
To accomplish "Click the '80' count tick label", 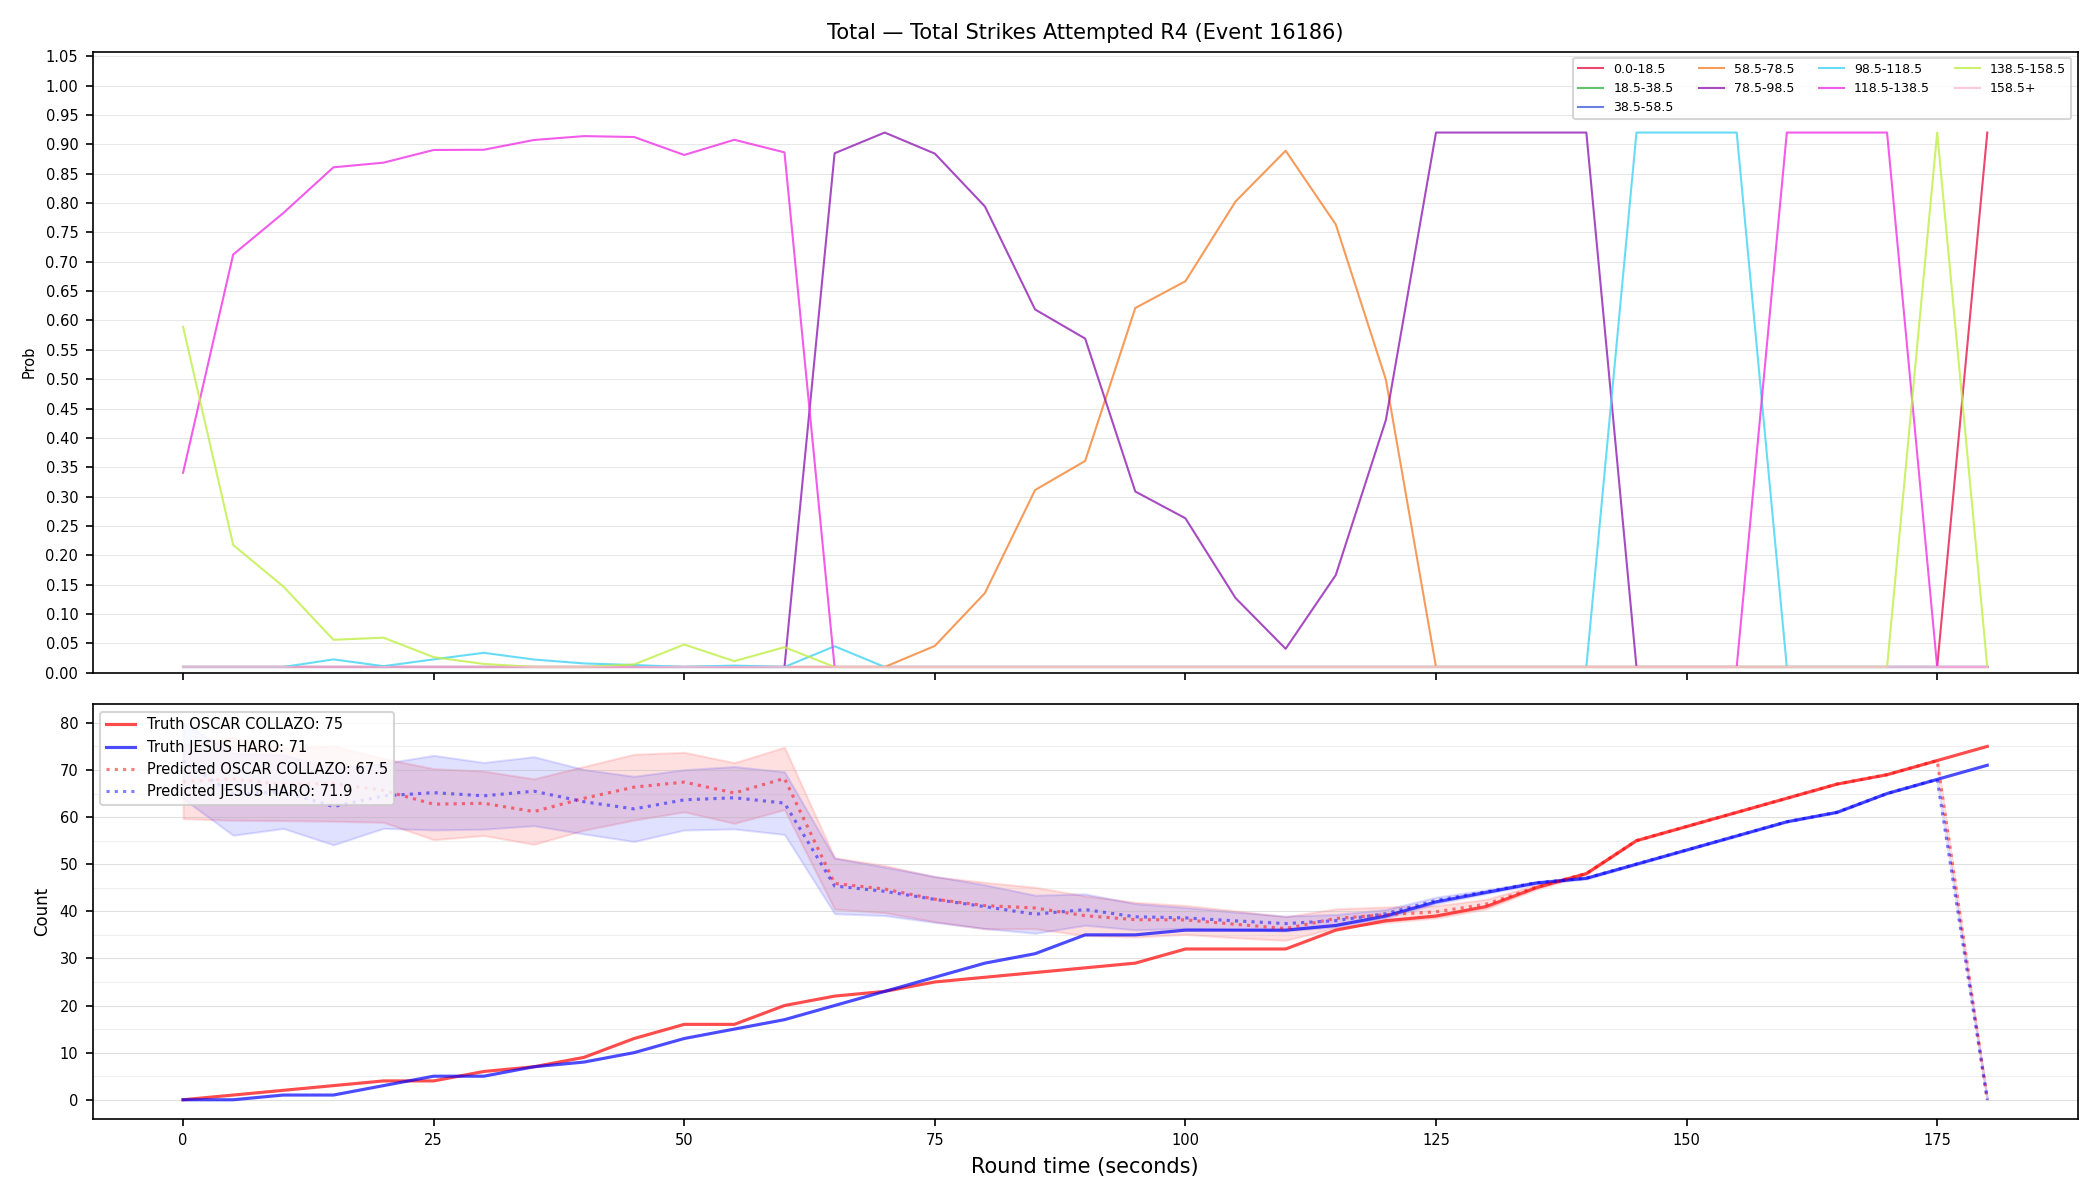I will [x=71, y=723].
